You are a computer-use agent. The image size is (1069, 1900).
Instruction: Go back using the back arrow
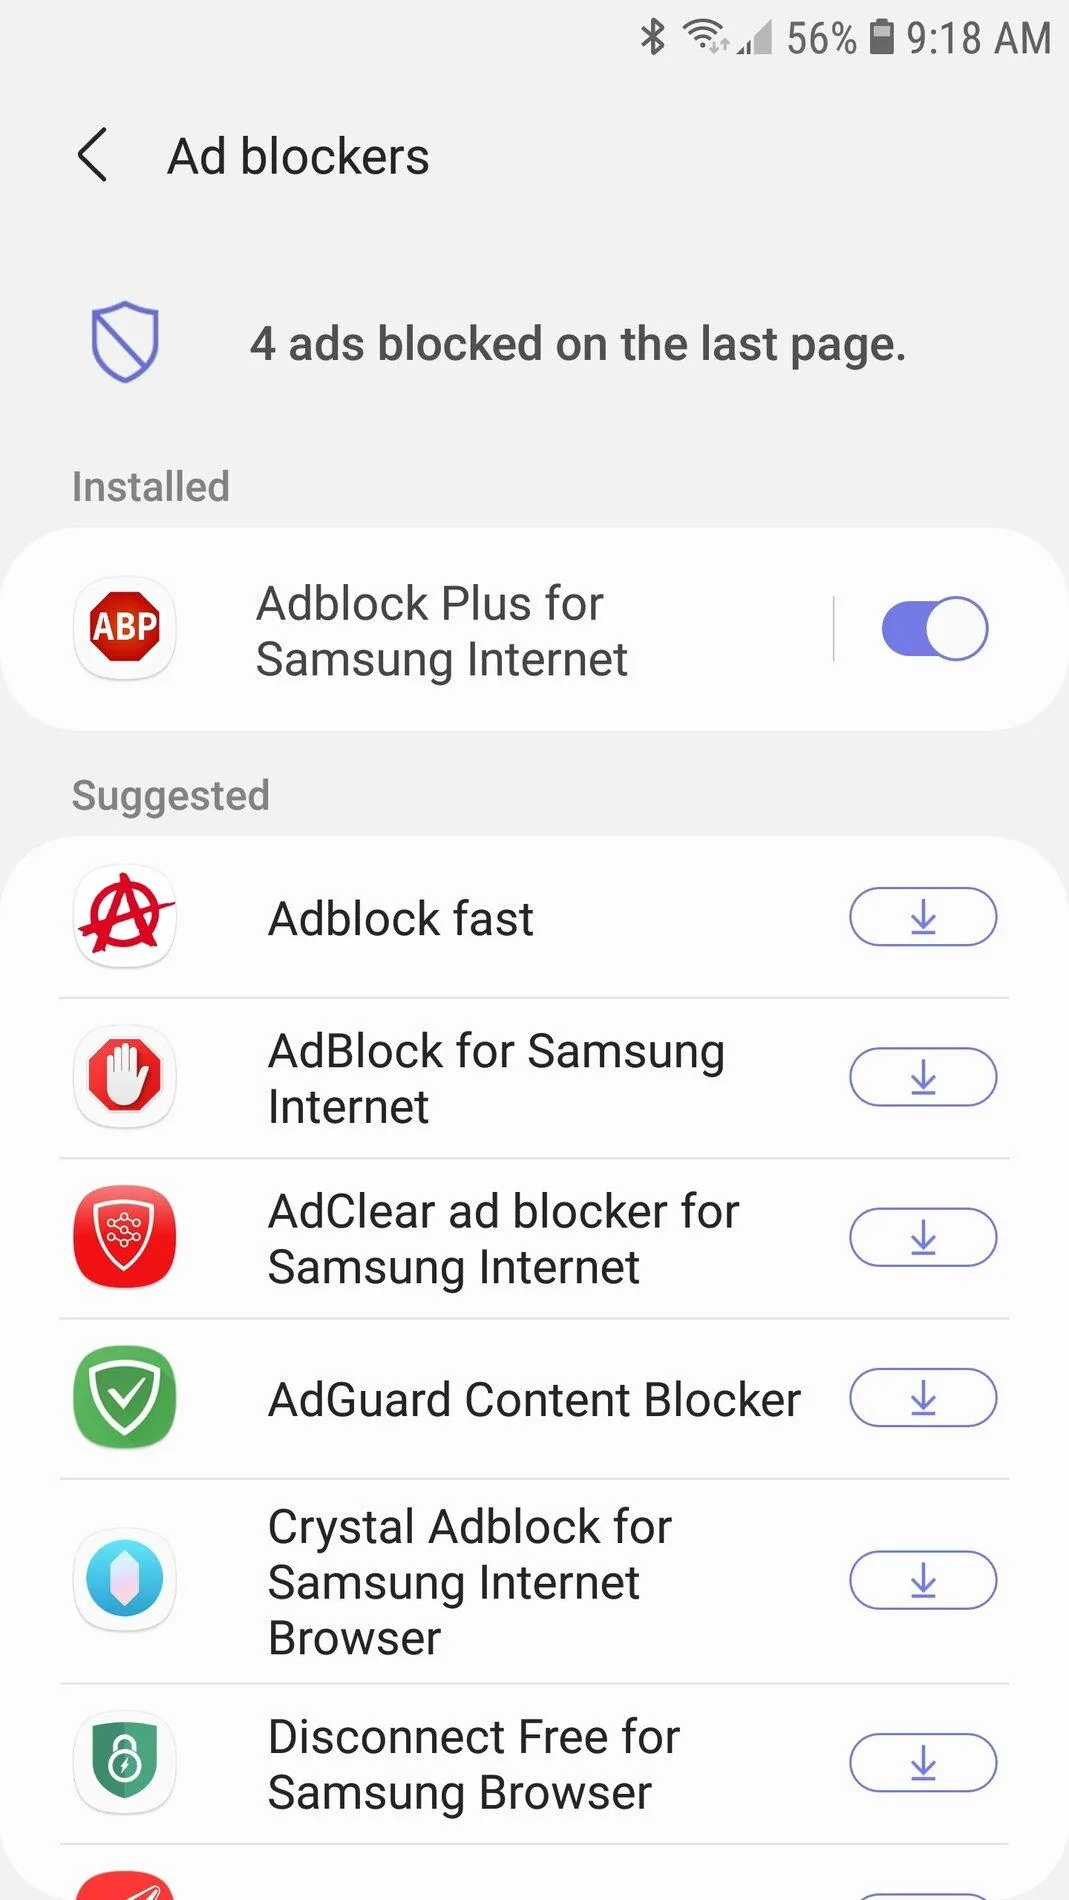pyautogui.click(x=92, y=156)
